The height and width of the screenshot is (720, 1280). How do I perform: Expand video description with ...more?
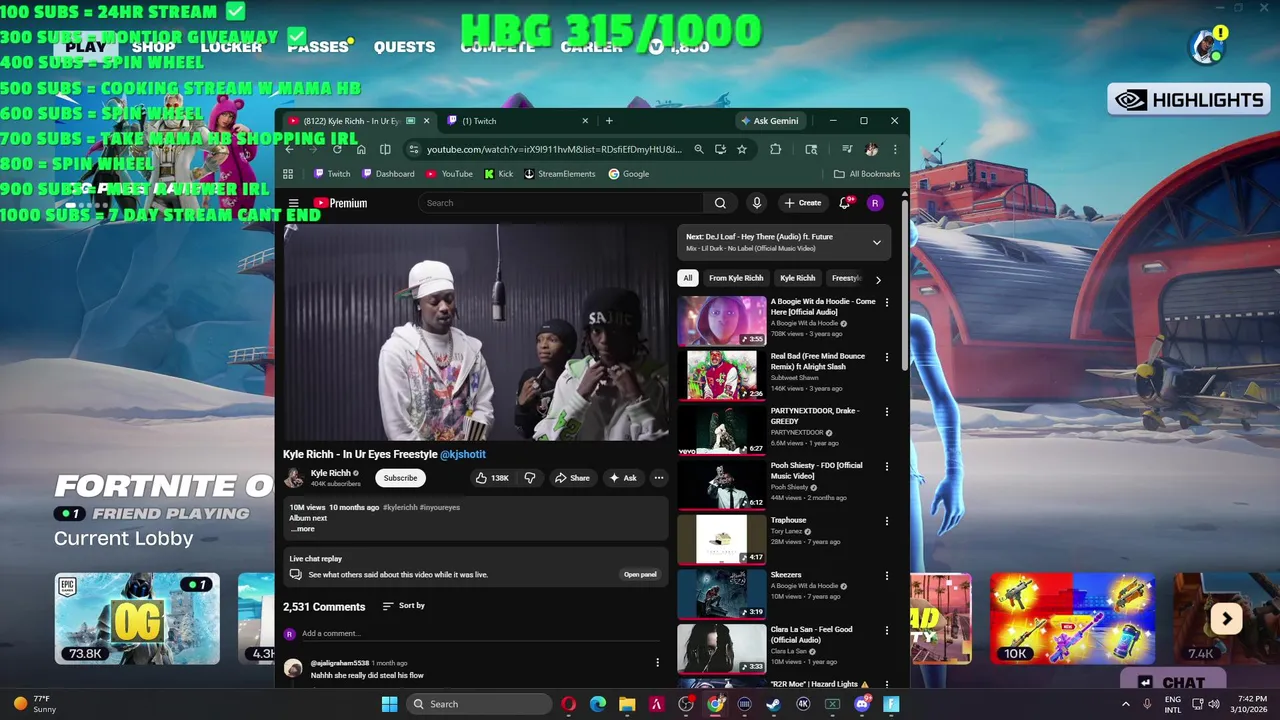(x=303, y=529)
